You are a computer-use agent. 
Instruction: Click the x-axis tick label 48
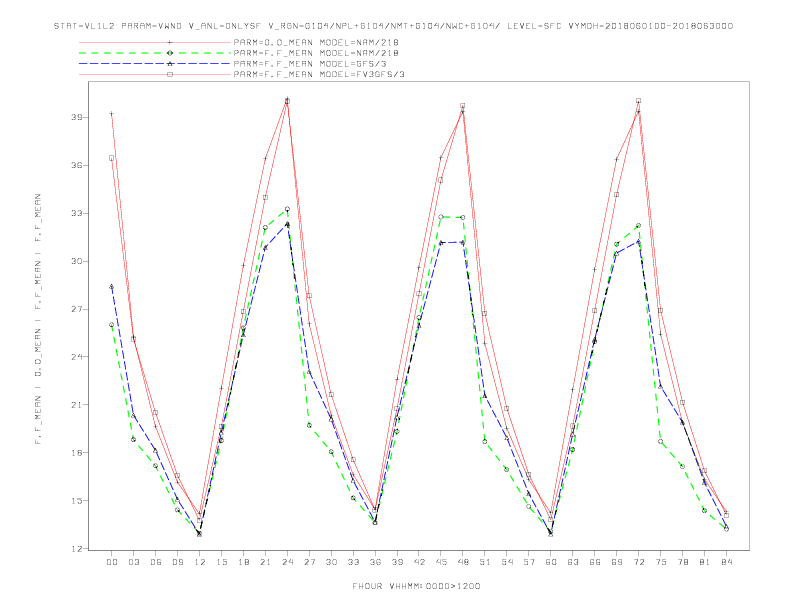[463, 562]
